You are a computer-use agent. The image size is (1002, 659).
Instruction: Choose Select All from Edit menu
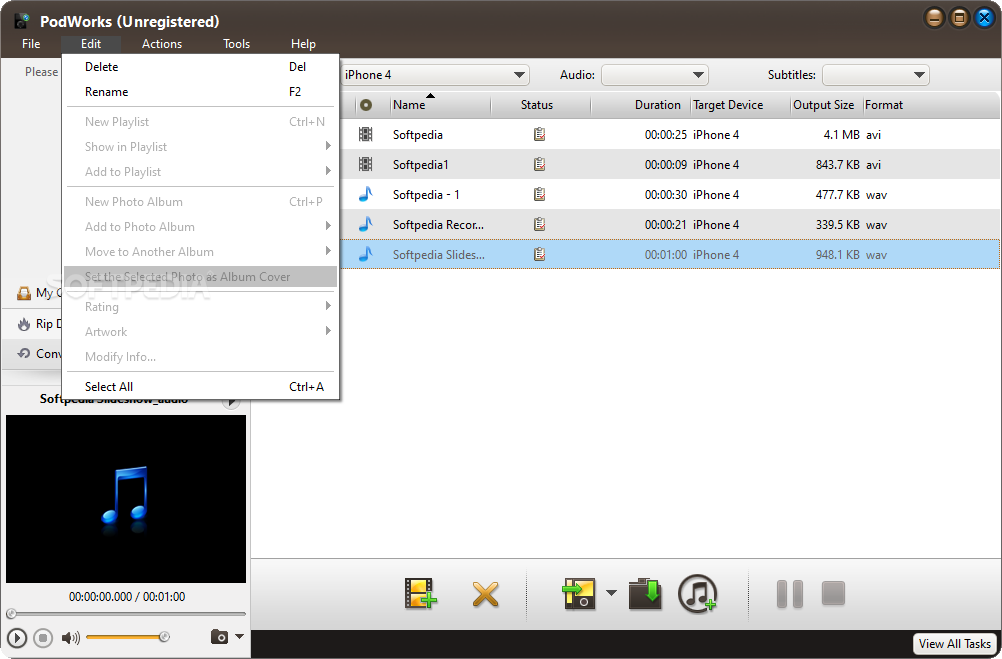[201, 386]
